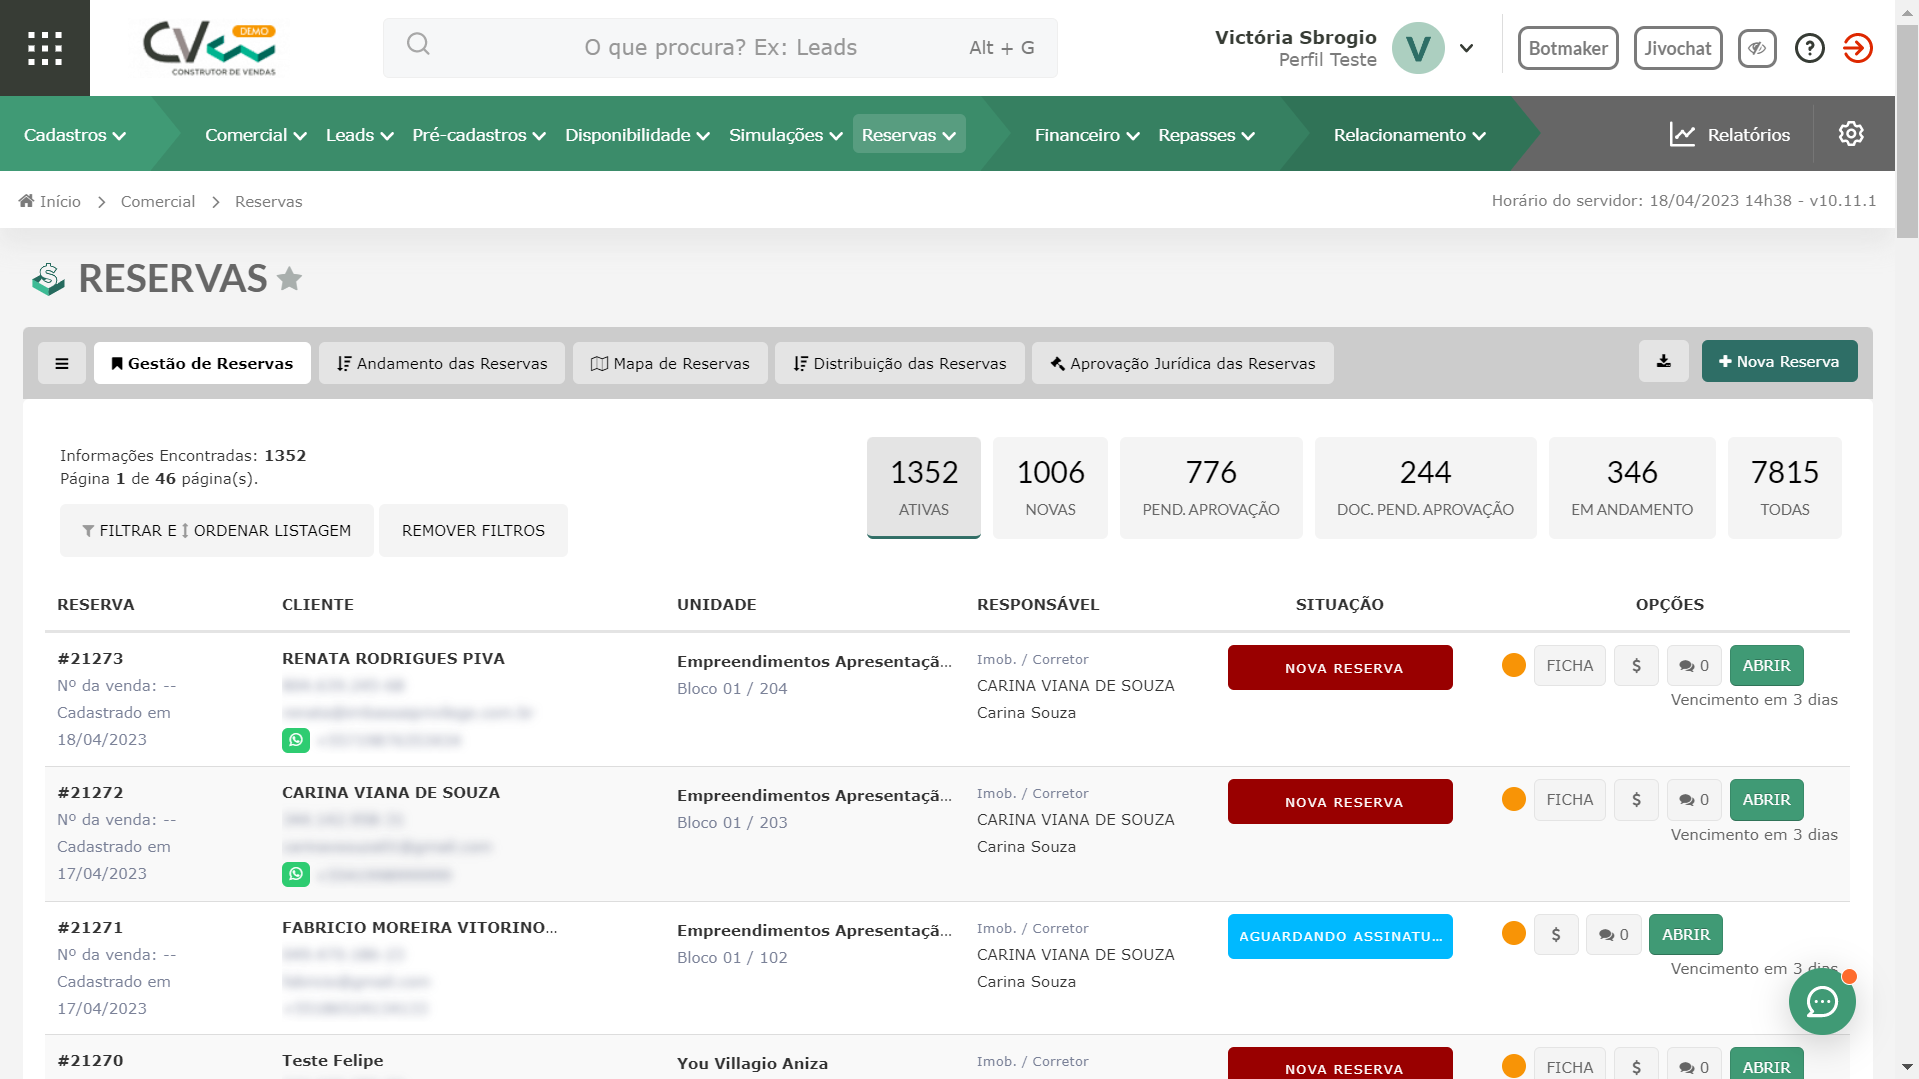This screenshot has width=1919, height=1079.
Task: Open Andamento das Reservas tab
Action: tap(442, 364)
